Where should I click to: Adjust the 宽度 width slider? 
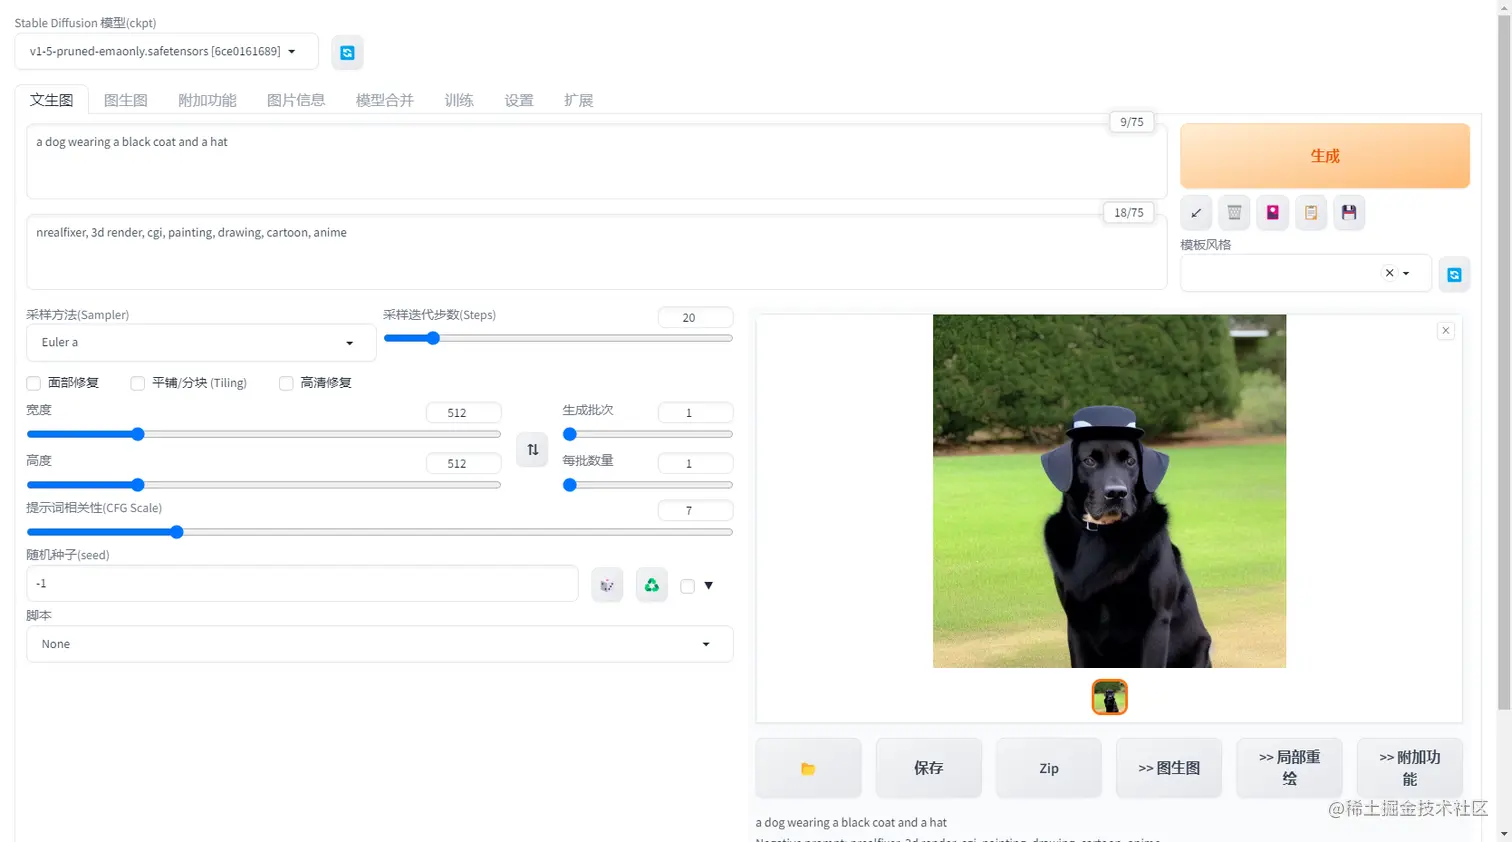264,434
